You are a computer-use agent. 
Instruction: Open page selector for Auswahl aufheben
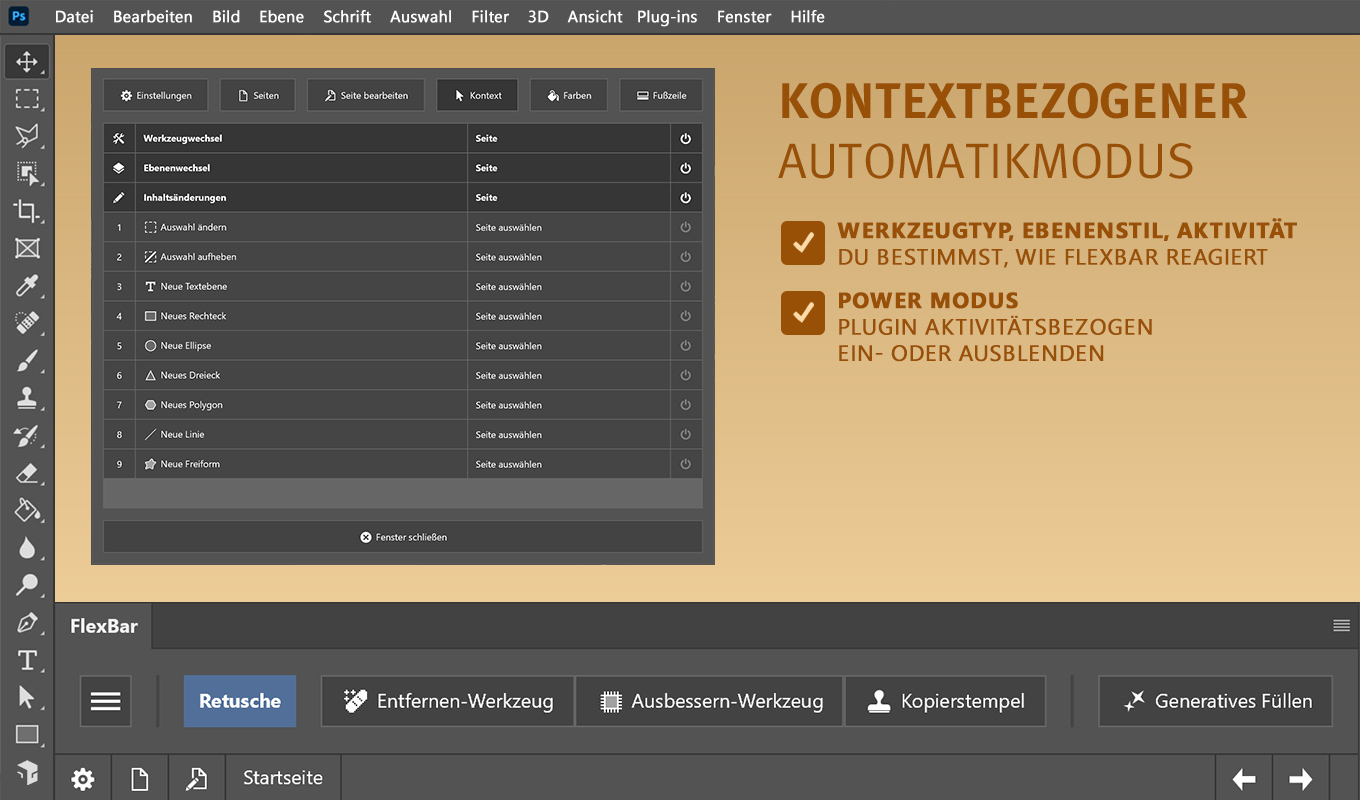[x=569, y=257]
